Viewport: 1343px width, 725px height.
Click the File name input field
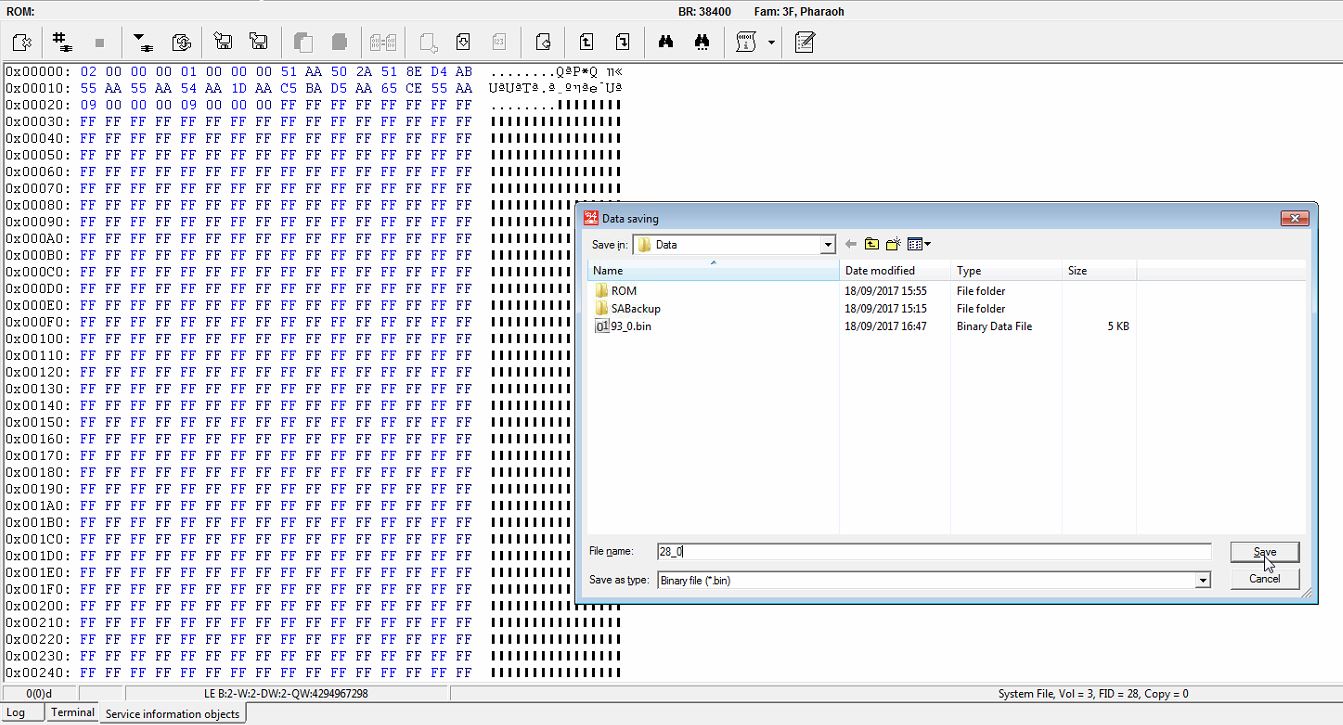(x=933, y=552)
